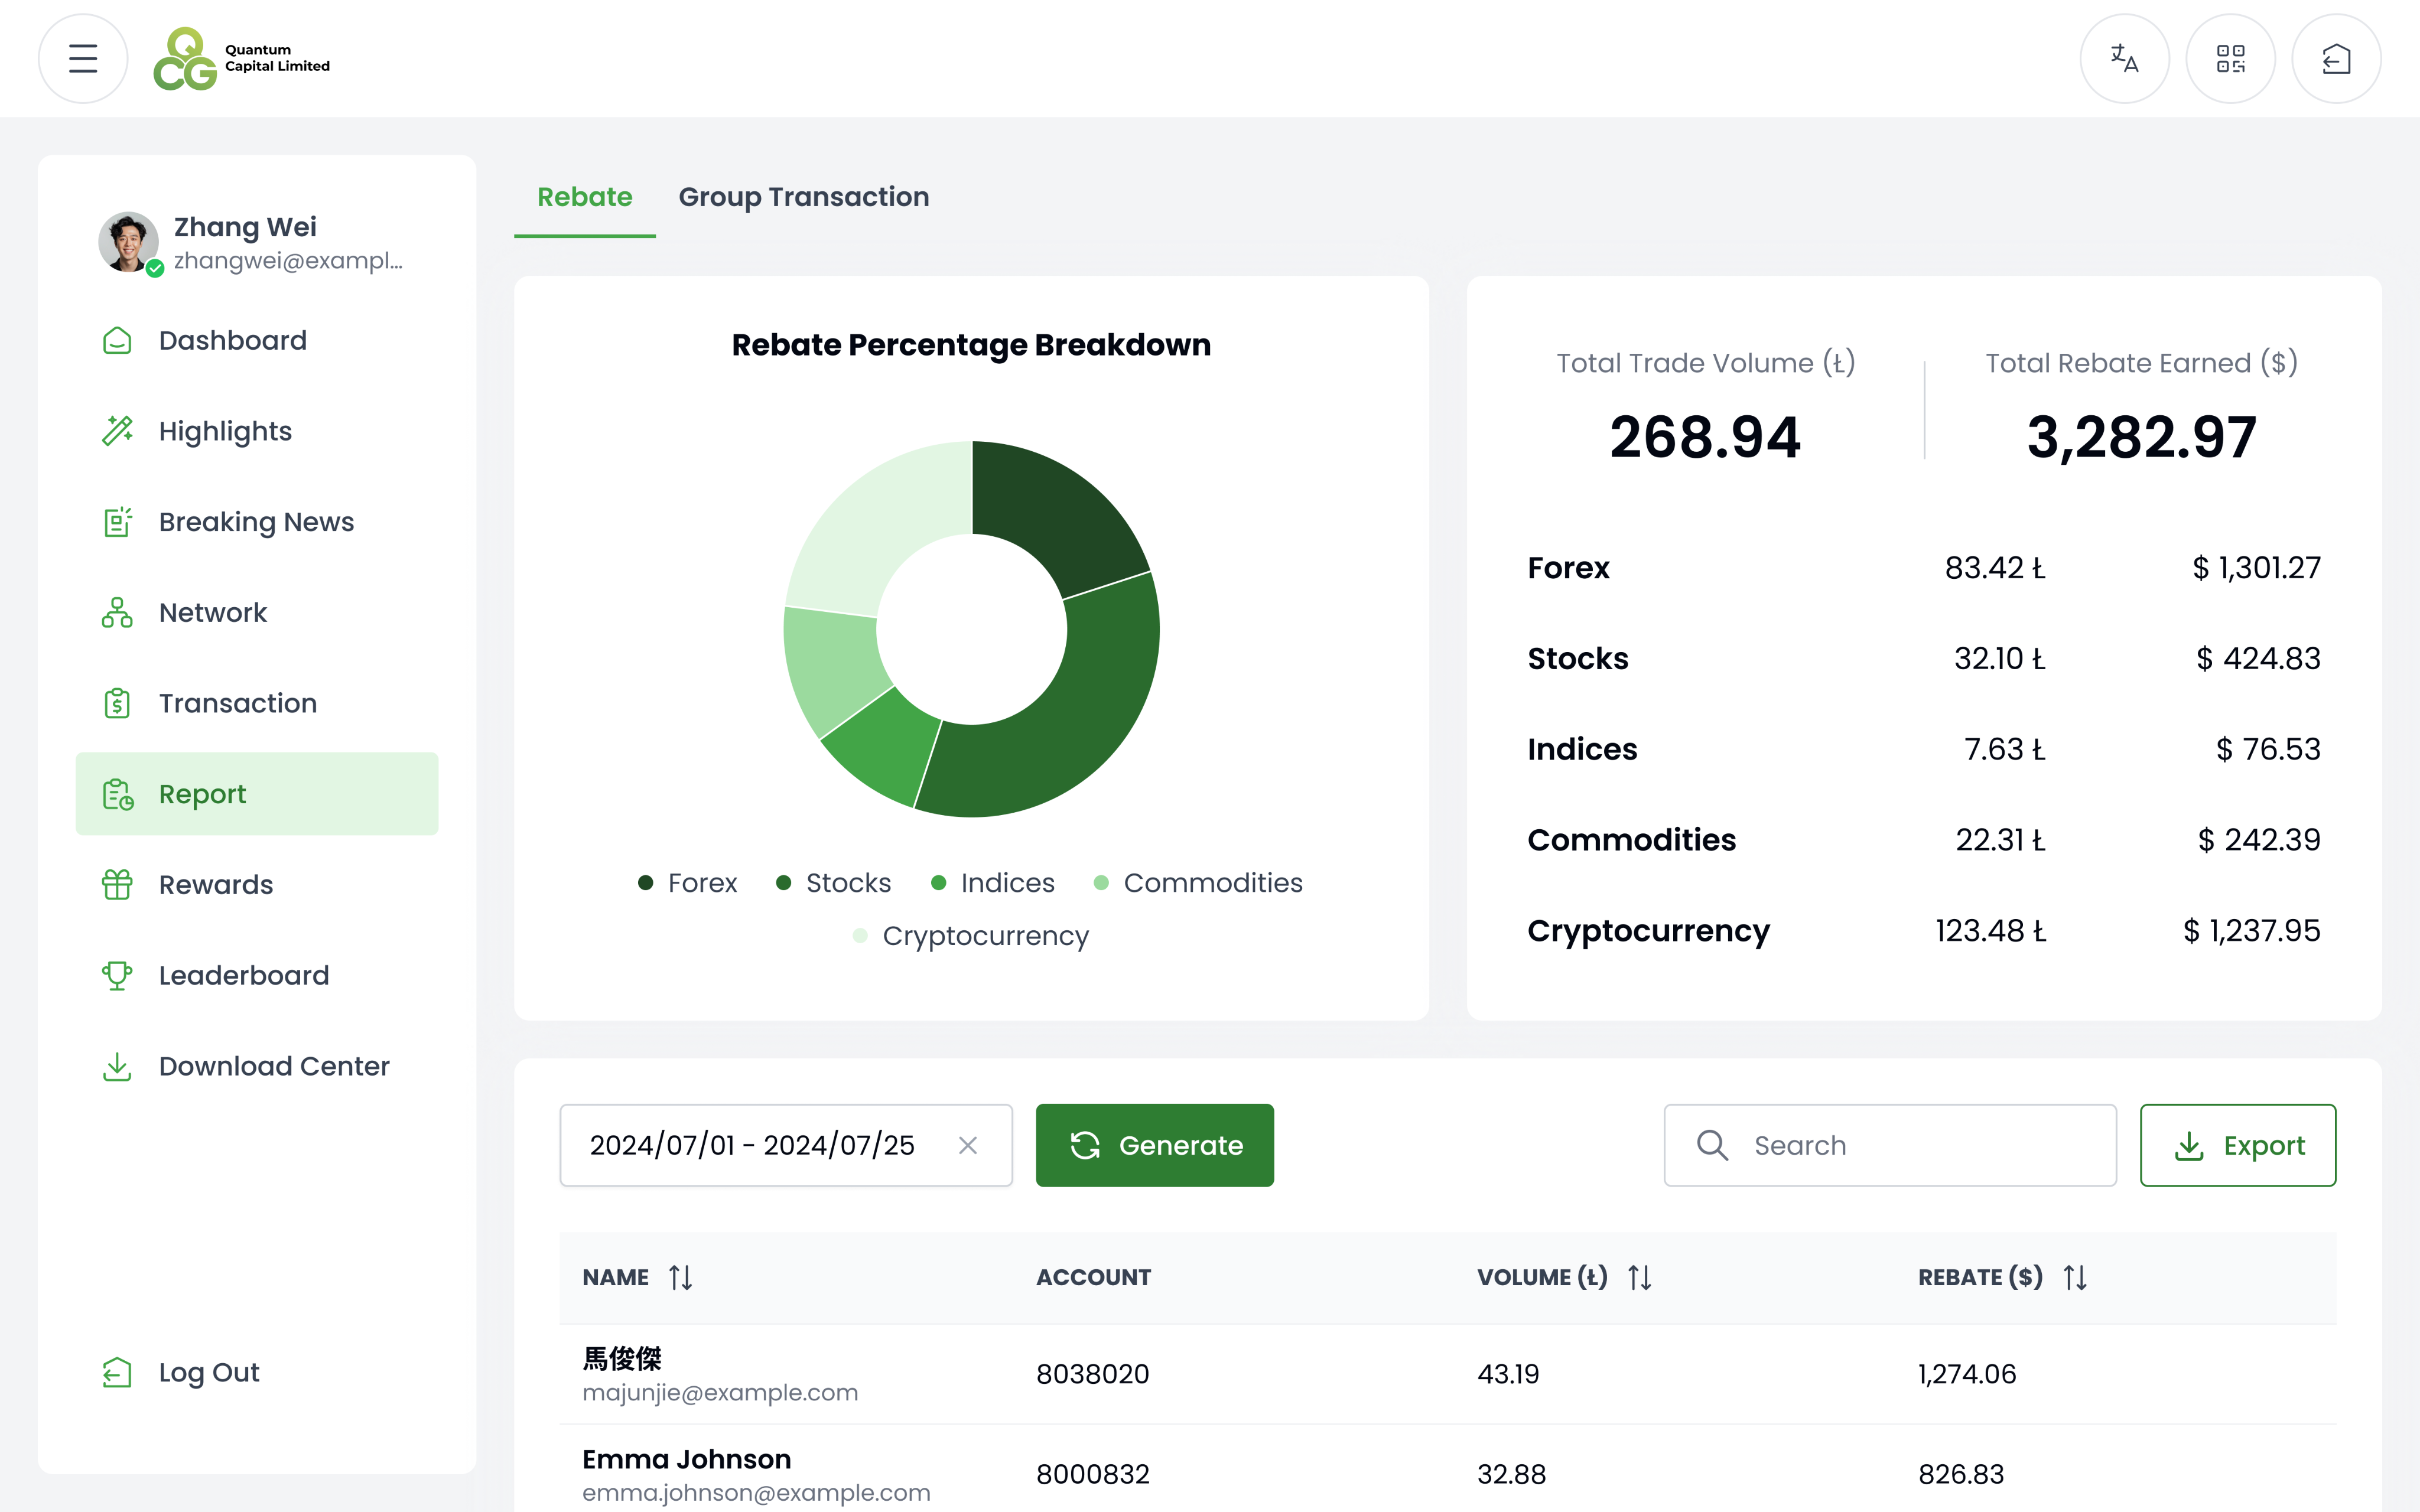Click the Network nodes icon

(117, 612)
